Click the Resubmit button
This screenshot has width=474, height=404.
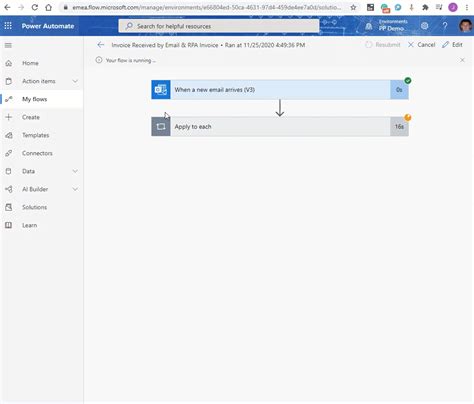click(383, 45)
